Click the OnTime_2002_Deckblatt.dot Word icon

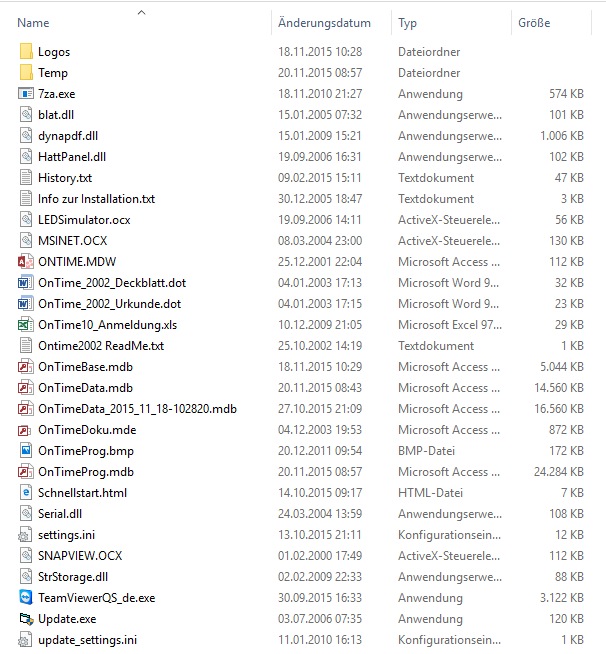[x=26, y=282]
